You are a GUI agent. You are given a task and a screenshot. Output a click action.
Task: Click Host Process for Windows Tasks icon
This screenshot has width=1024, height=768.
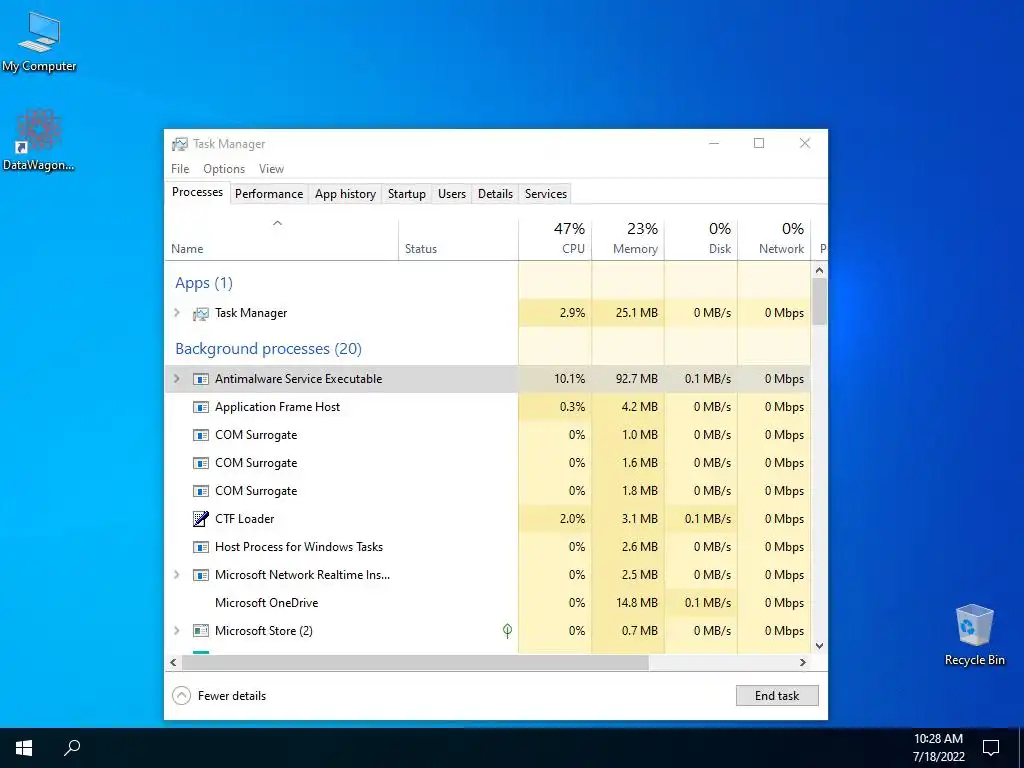point(200,547)
